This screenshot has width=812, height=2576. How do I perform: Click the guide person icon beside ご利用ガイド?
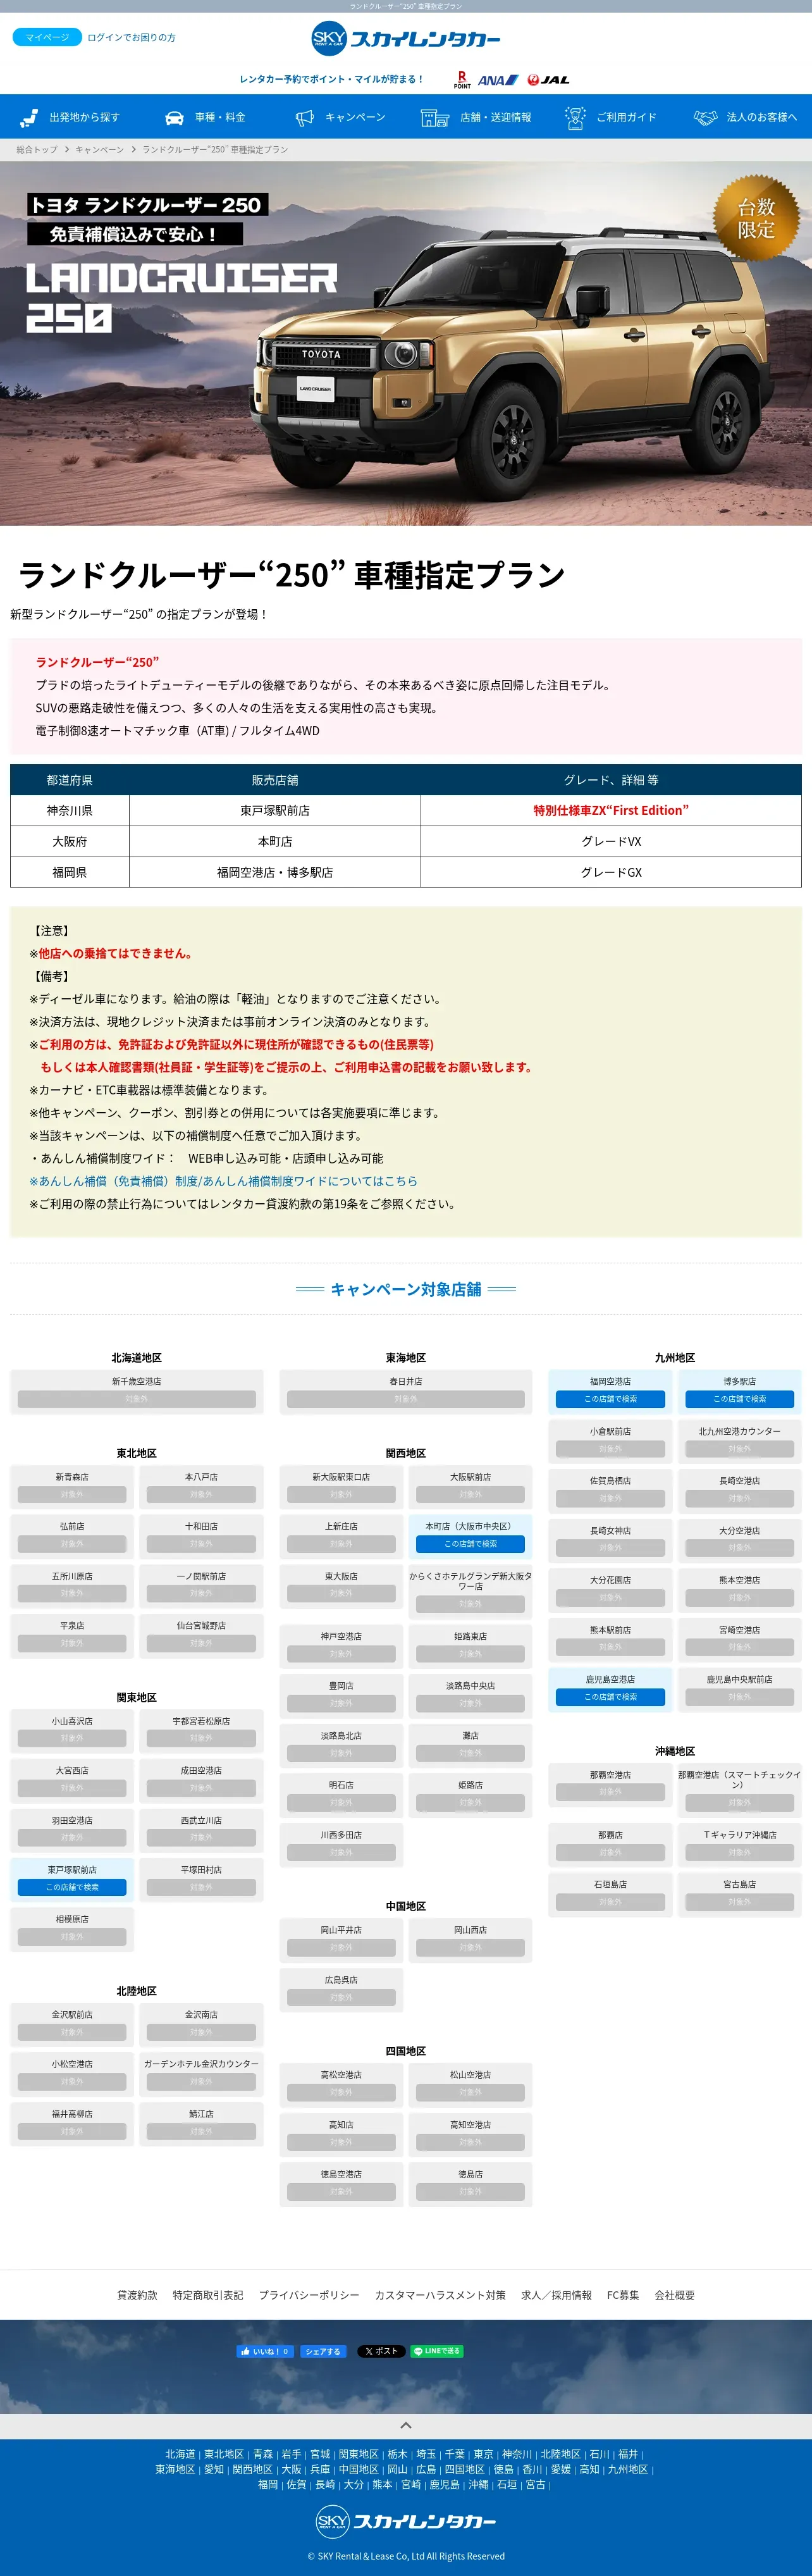(x=574, y=118)
